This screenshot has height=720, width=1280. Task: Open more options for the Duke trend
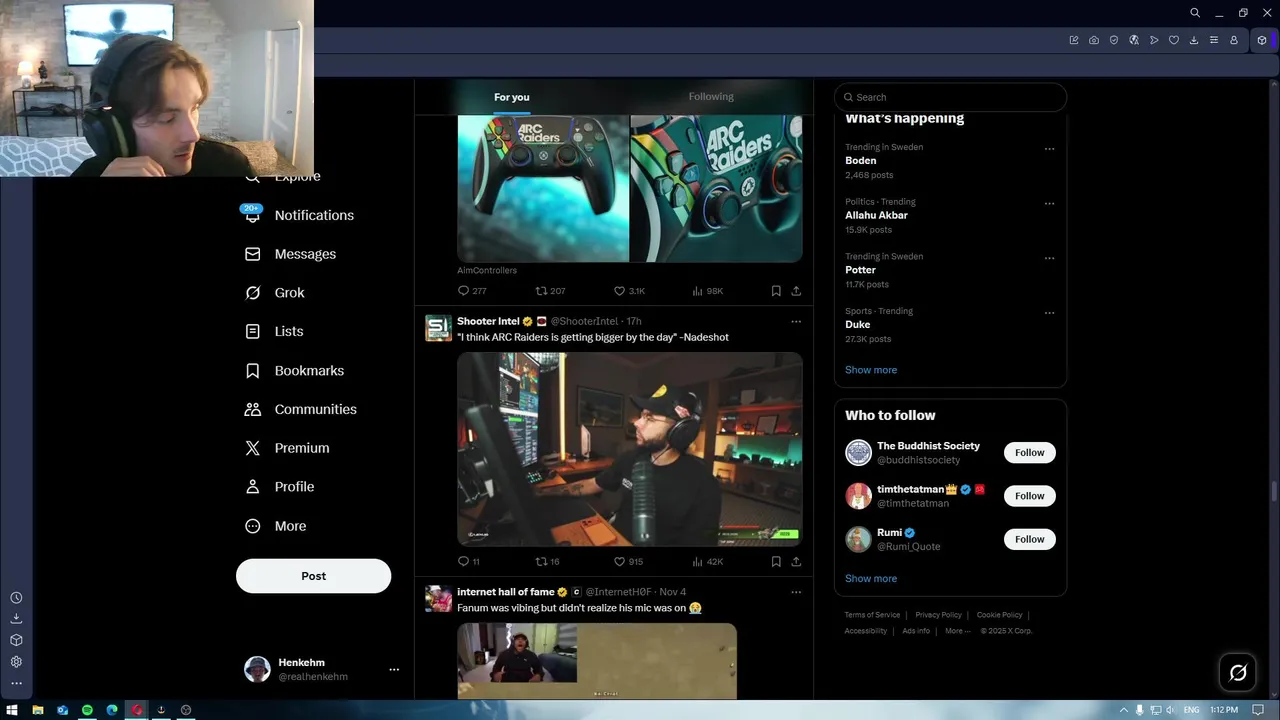click(x=1049, y=312)
